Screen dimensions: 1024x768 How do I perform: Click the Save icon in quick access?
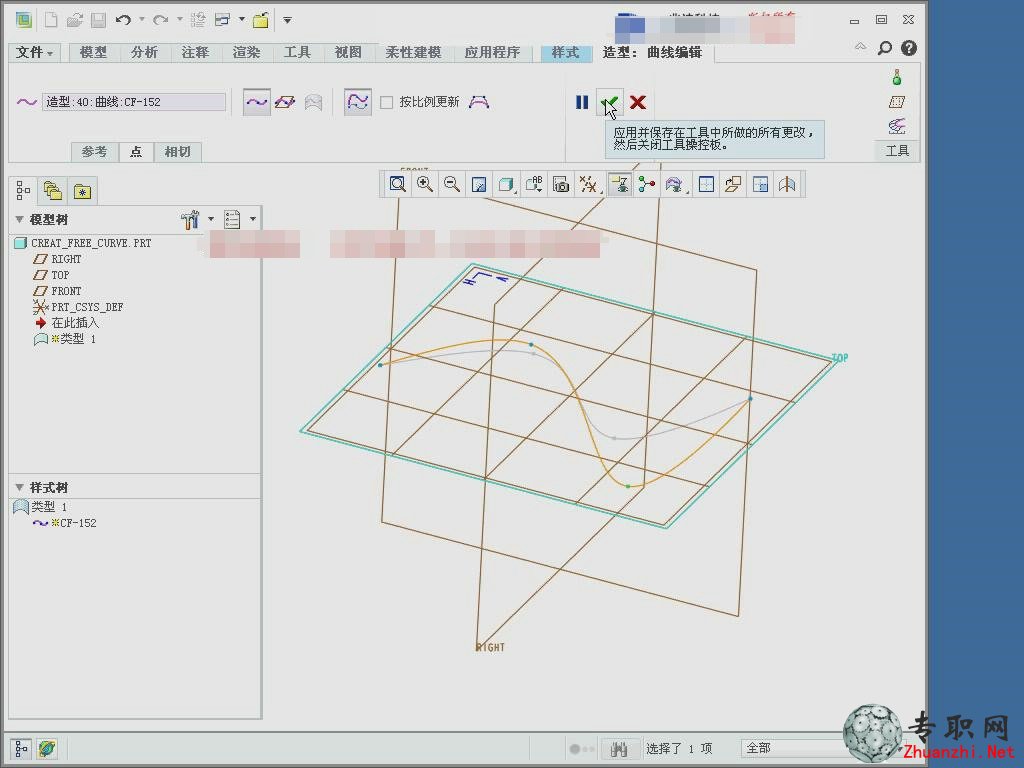(x=98, y=20)
